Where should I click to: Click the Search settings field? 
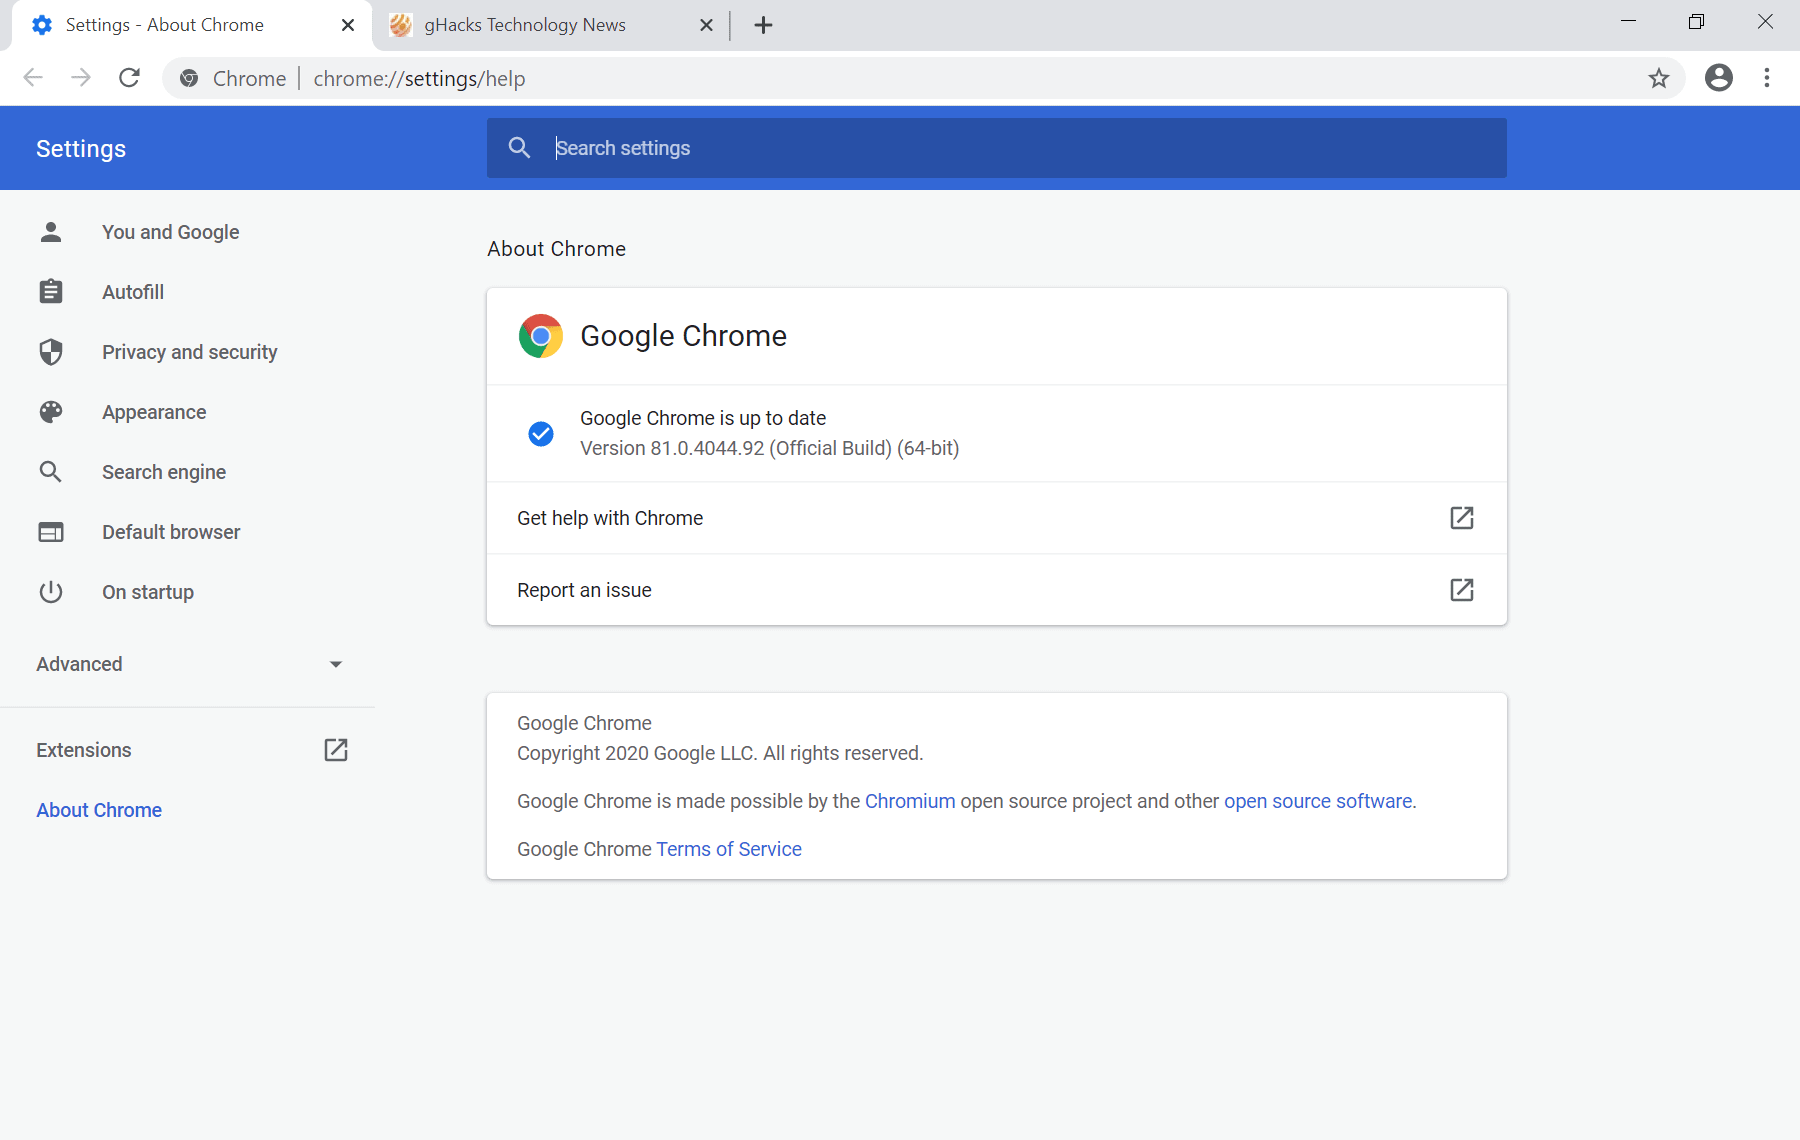click(x=996, y=148)
